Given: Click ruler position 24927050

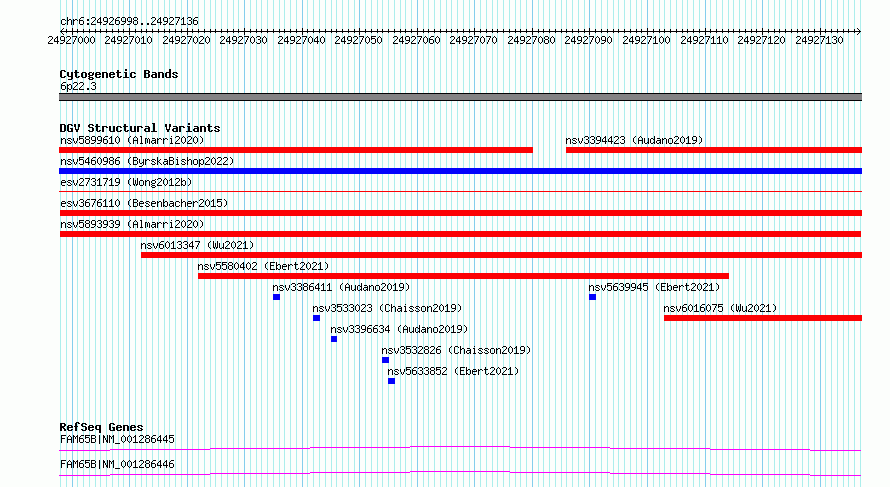Looking at the screenshot, I should tap(359, 40).
